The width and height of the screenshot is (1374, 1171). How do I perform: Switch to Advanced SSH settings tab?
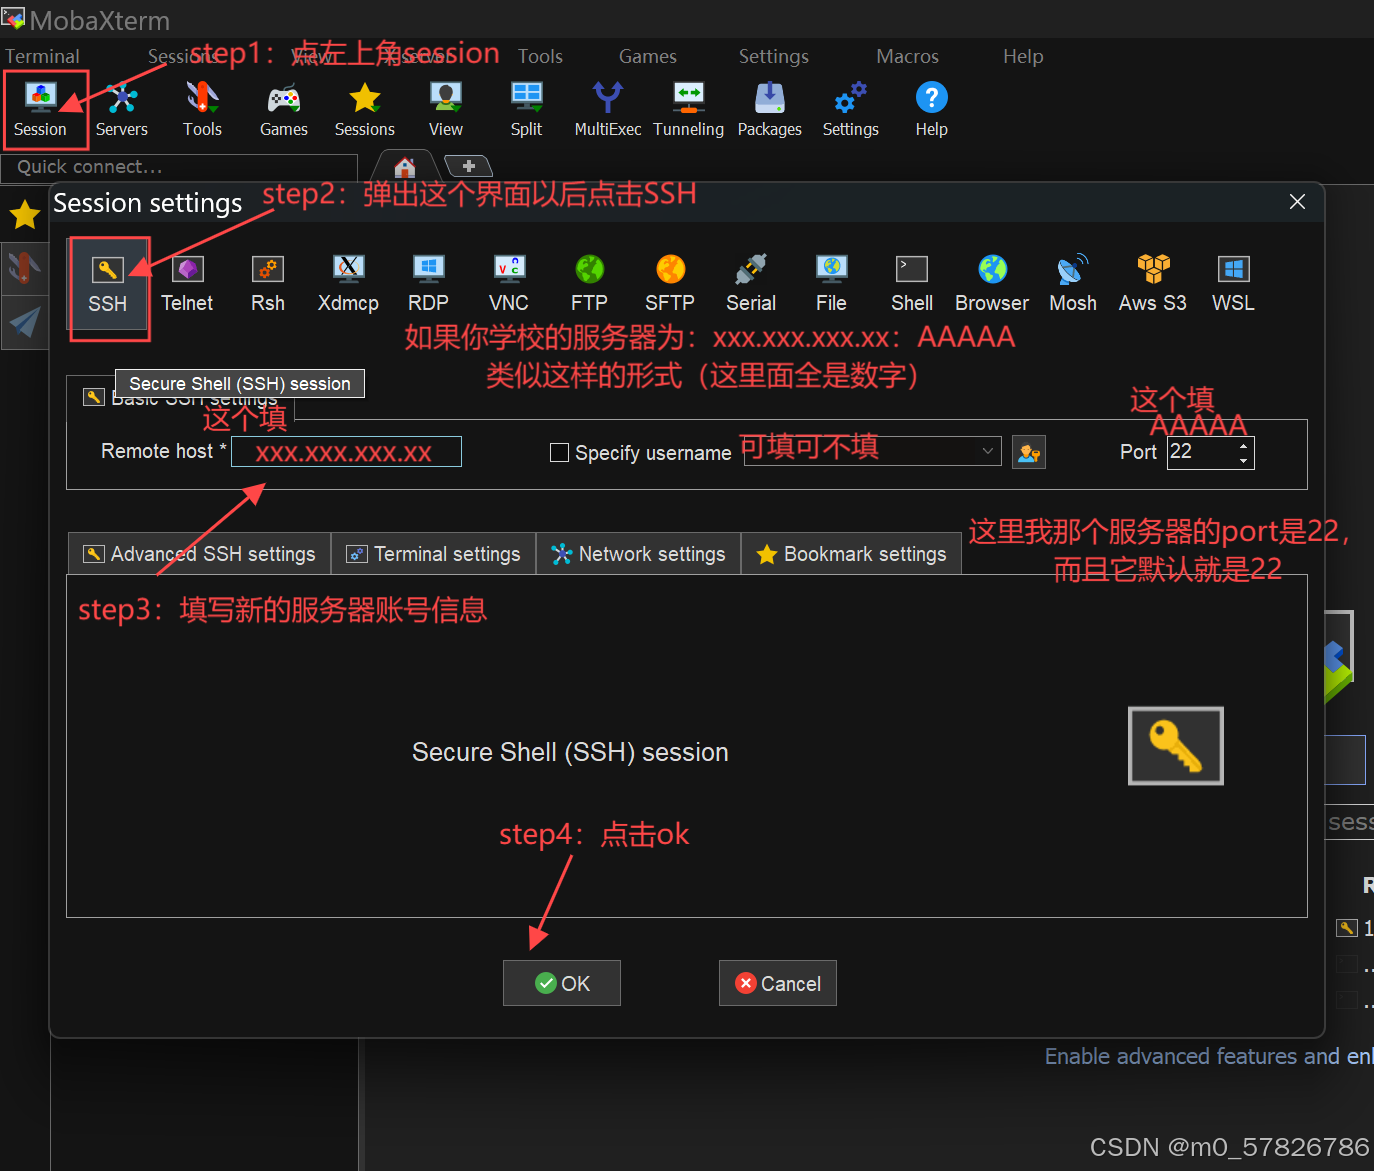click(200, 554)
